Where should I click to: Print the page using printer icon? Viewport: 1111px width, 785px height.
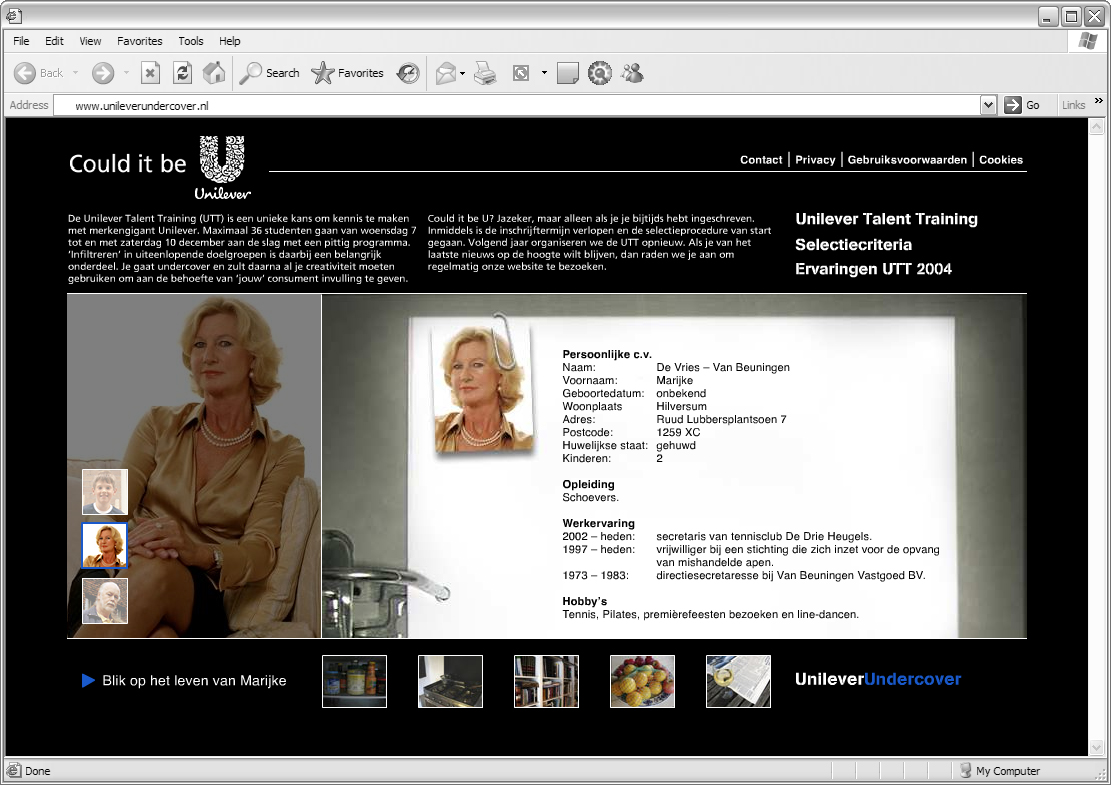(x=485, y=73)
